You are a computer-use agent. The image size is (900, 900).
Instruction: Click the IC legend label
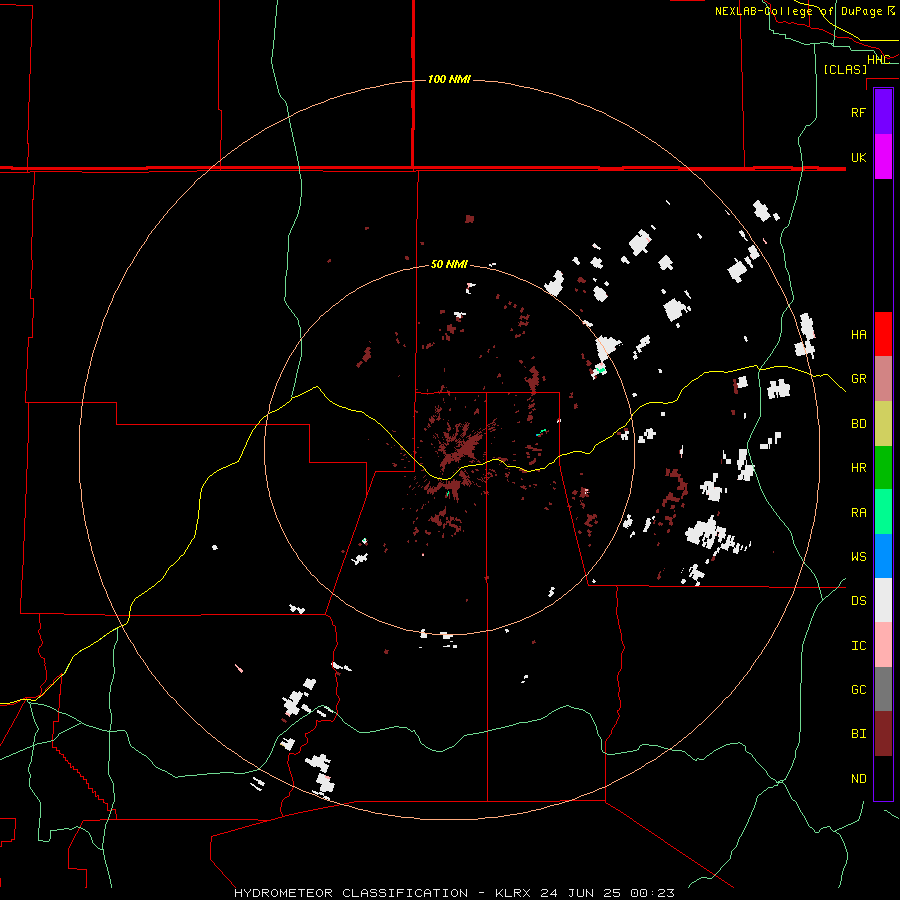[x=858, y=646]
